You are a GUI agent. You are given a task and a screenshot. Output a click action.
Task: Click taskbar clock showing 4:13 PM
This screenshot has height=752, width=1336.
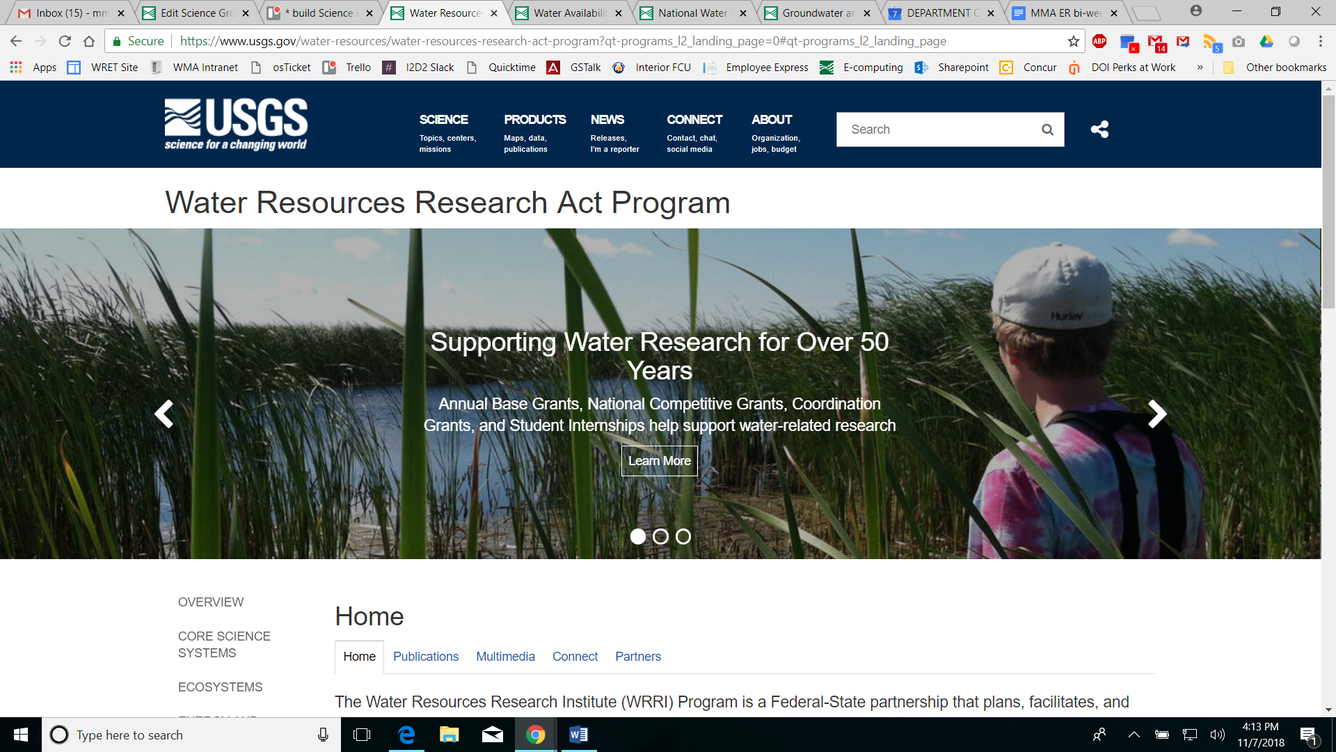click(x=1260, y=735)
